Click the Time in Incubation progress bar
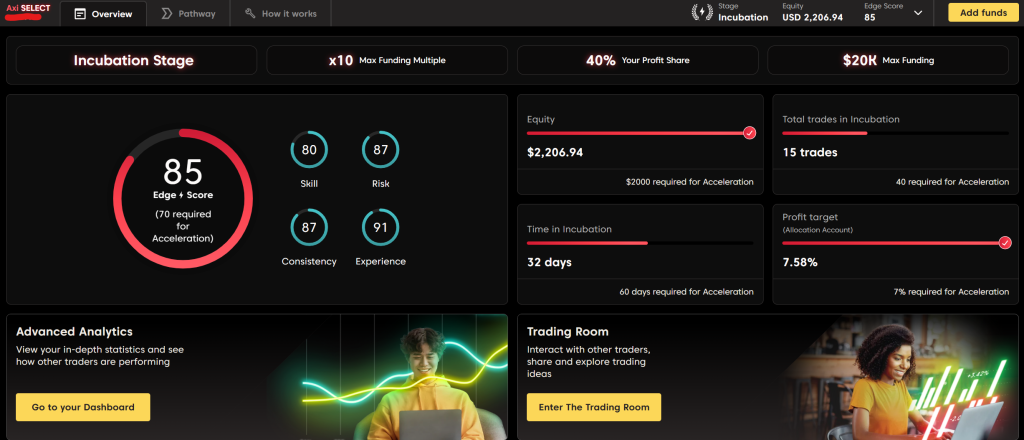 pos(640,243)
